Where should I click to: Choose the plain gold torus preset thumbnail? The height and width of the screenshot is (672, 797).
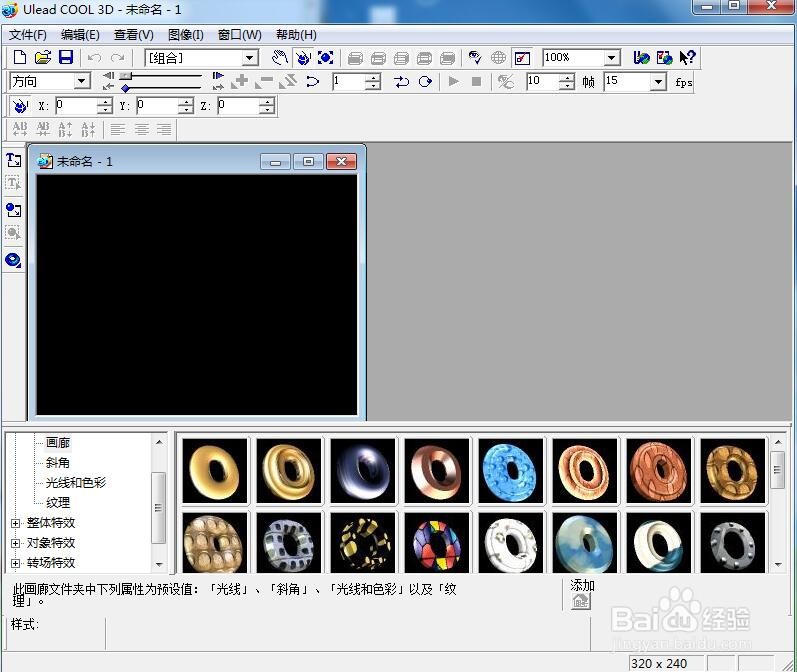pos(214,471)
